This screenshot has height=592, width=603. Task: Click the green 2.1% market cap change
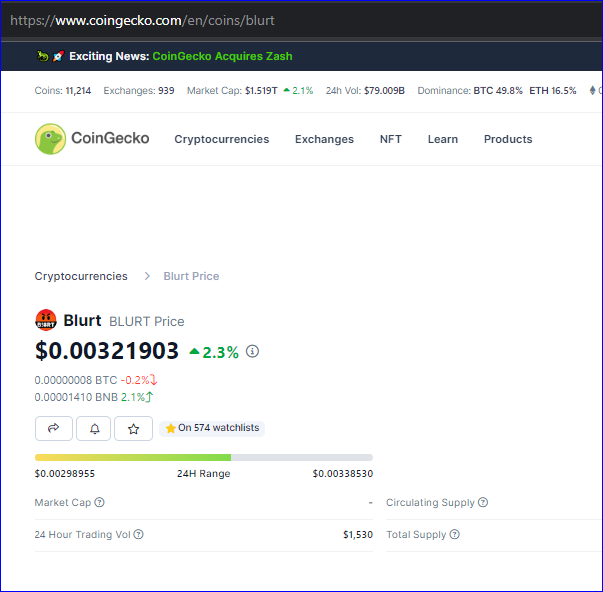(x=302, y=91)
